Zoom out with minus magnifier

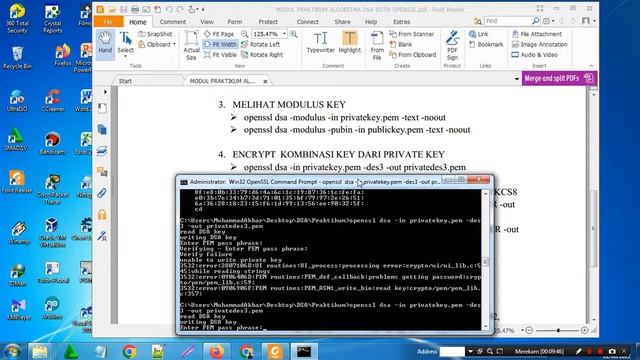click(244, 34)
